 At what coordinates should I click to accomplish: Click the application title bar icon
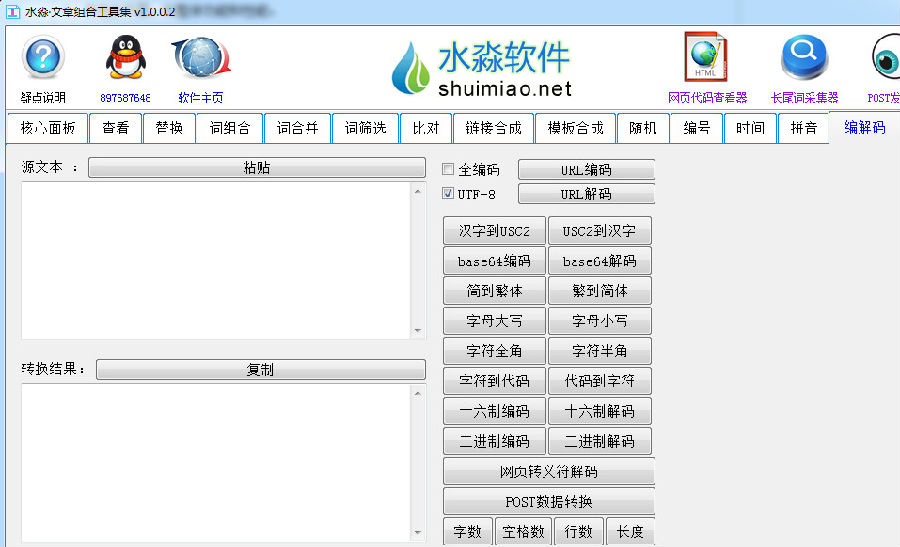(x=13, y=11)
